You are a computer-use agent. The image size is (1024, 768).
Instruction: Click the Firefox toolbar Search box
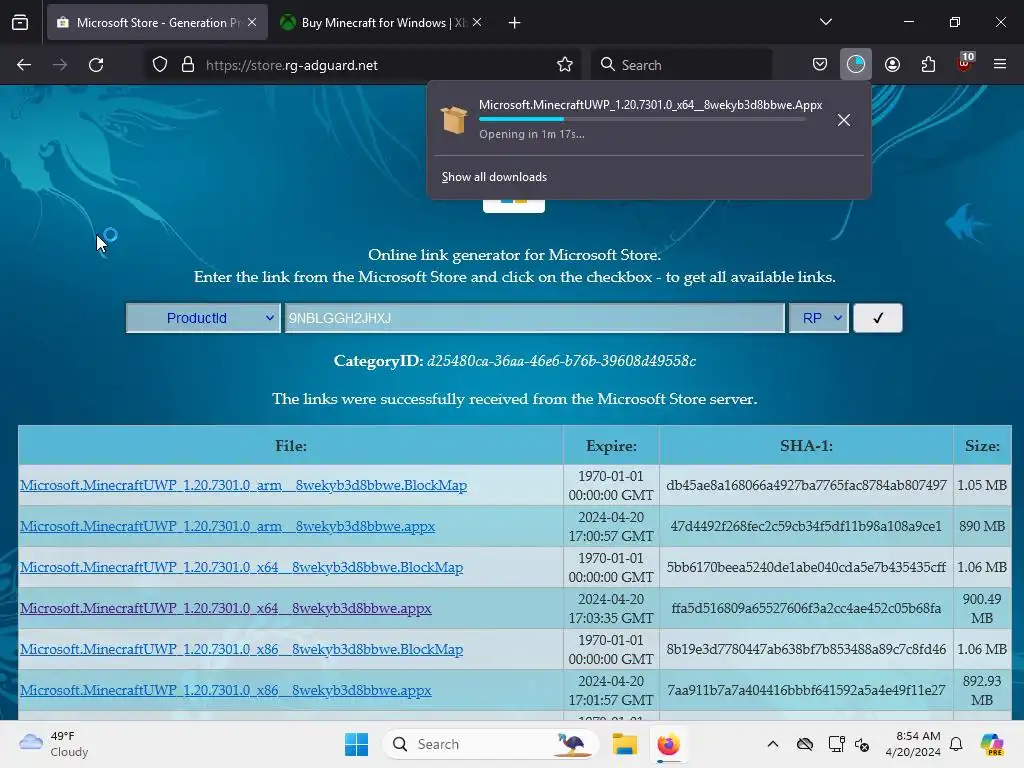[x=681, y=65]
